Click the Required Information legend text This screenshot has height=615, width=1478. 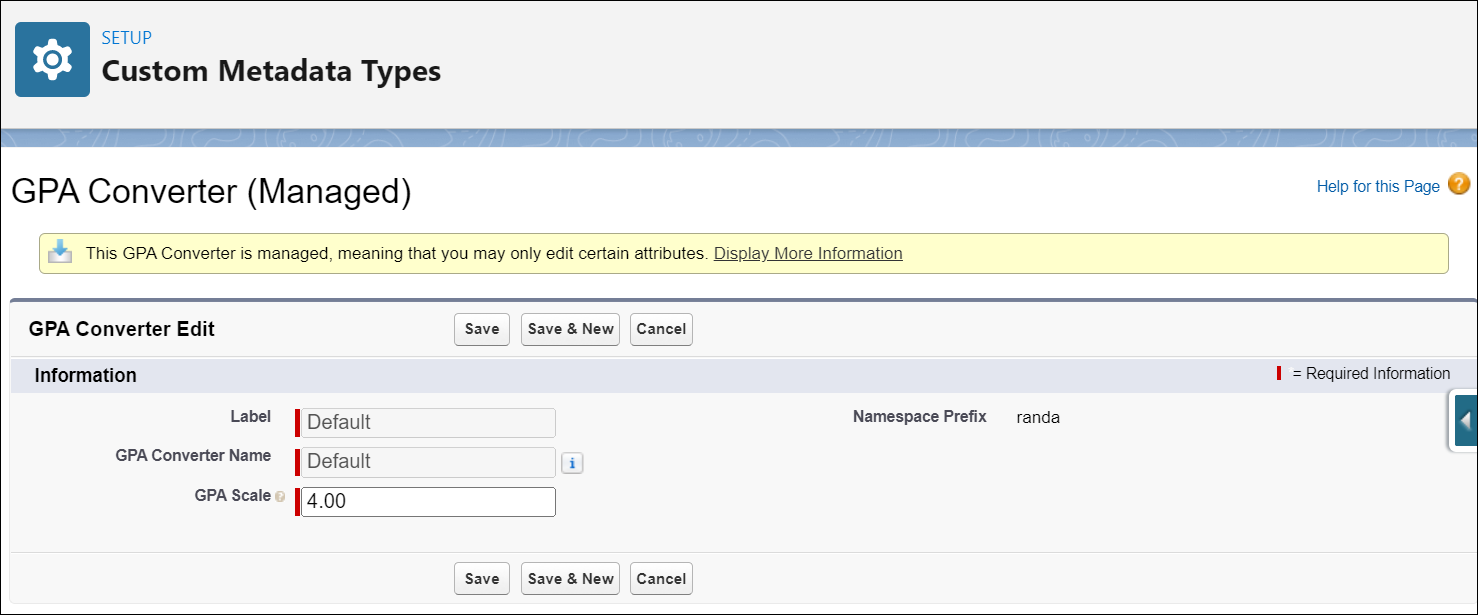(1371, 374)
